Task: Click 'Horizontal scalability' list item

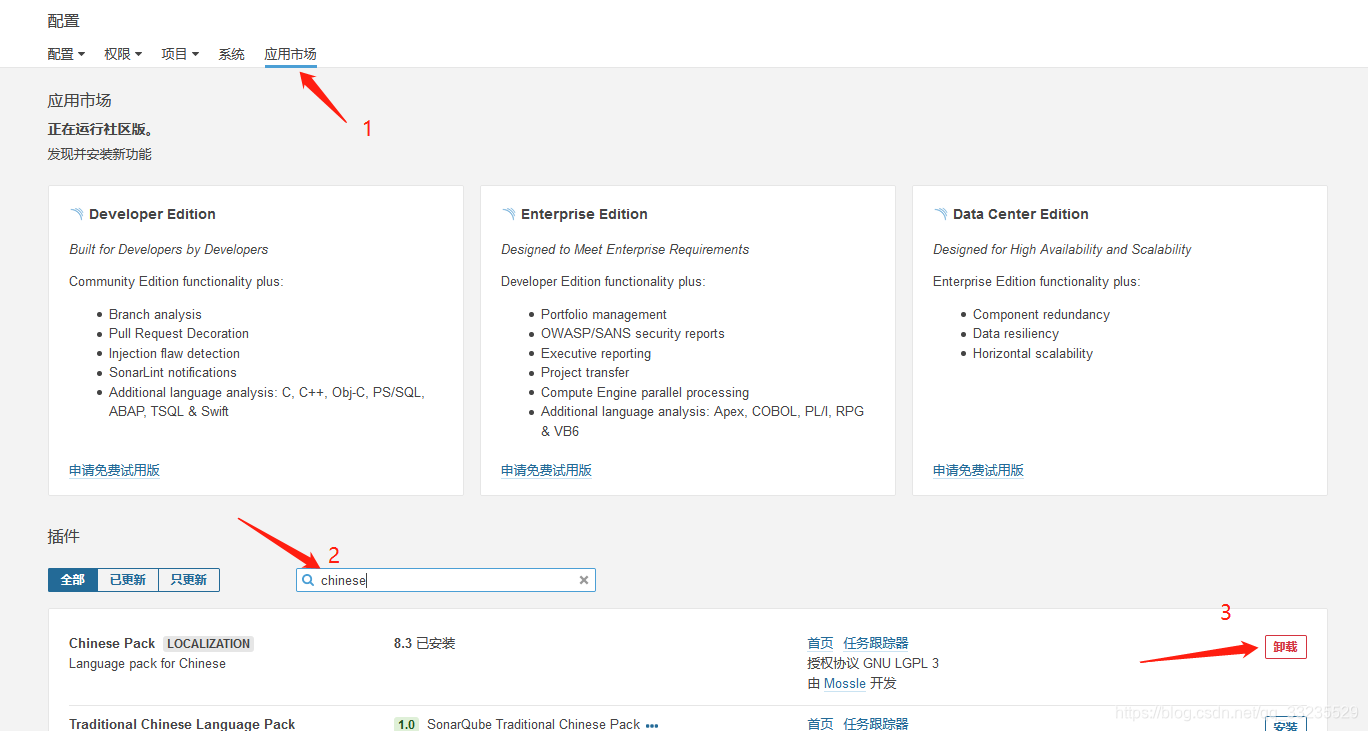Action: coord(1033,353)
